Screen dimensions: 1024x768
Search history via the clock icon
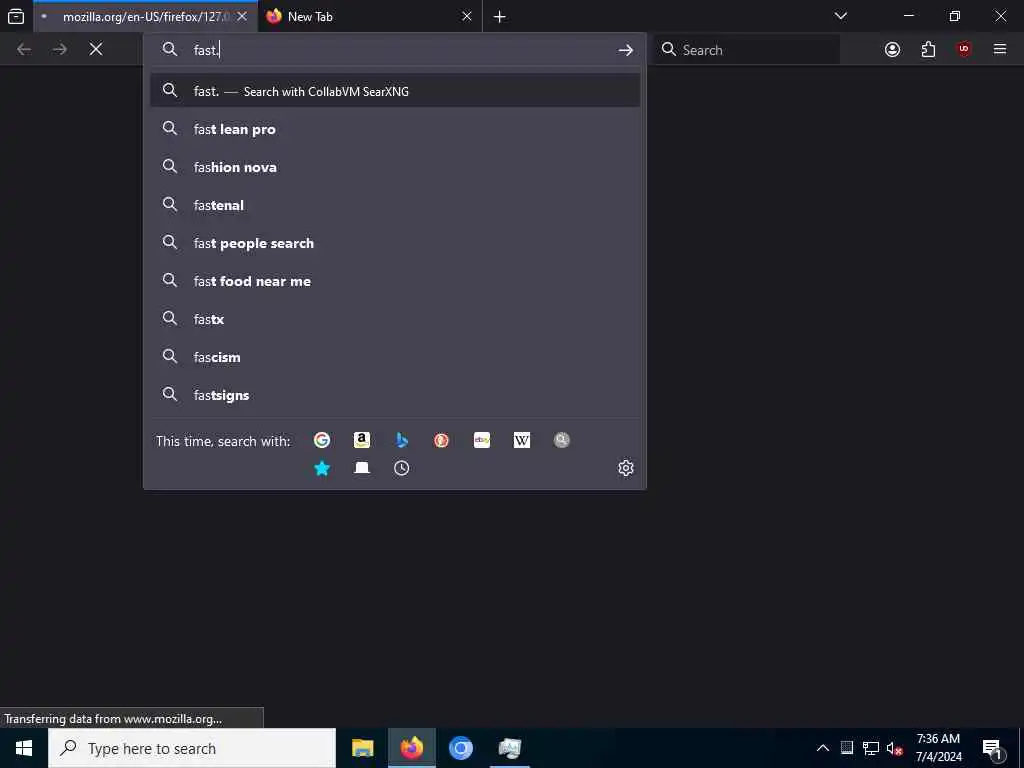pos(402,468)
